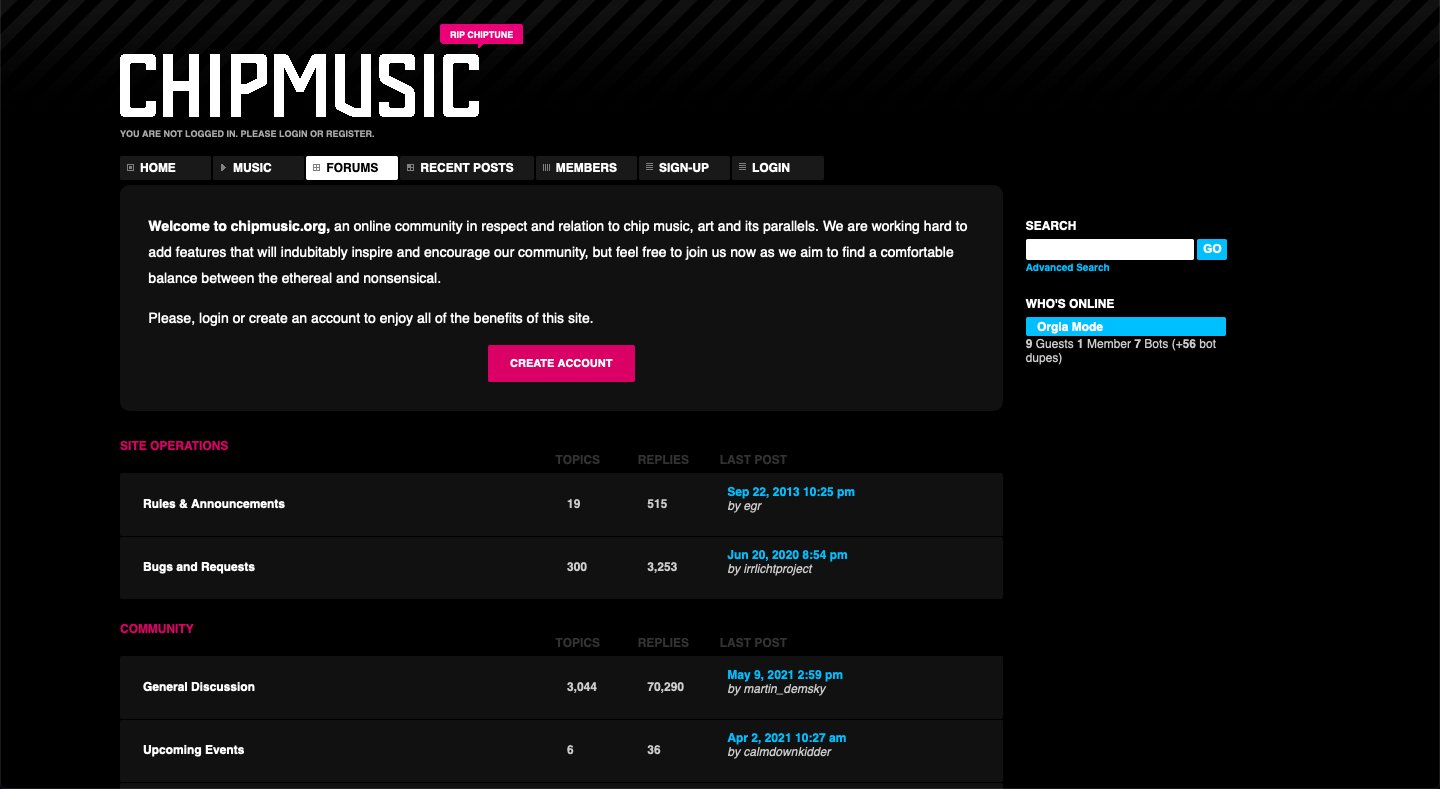1440x789 pixels.
Task: Focus the search input field
Action: (x=1110, y=249)
